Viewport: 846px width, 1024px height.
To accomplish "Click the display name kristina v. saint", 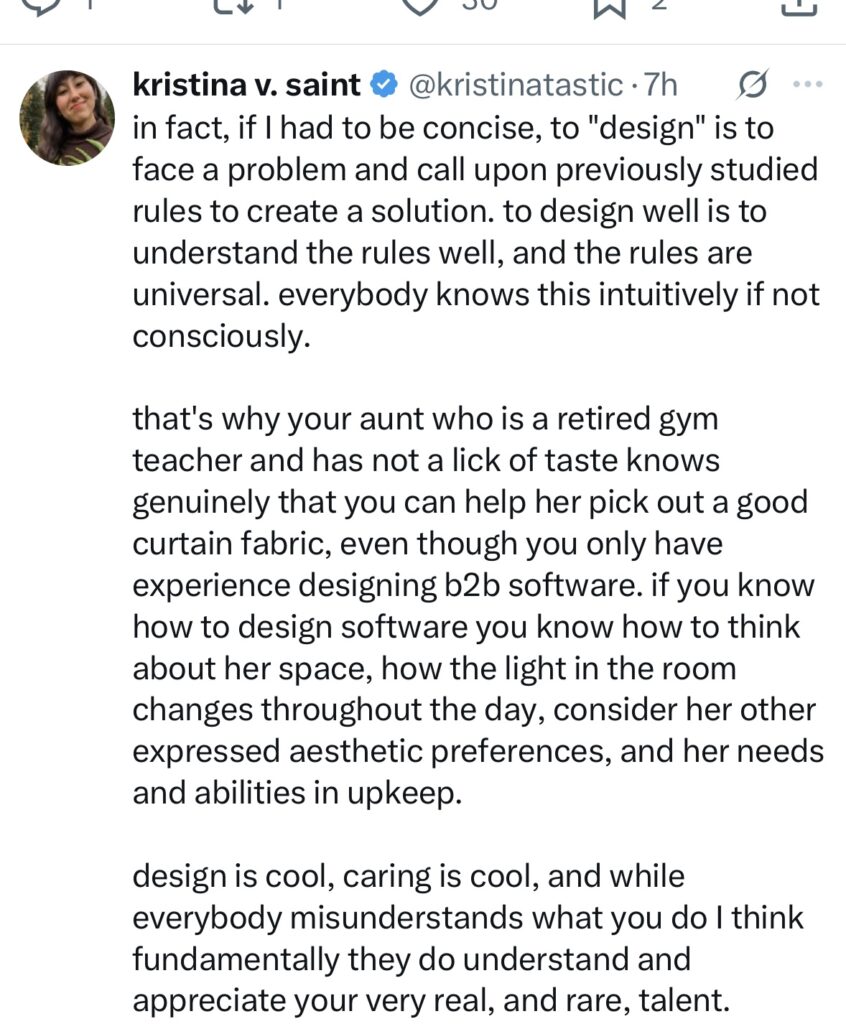I will coord(246,86).
